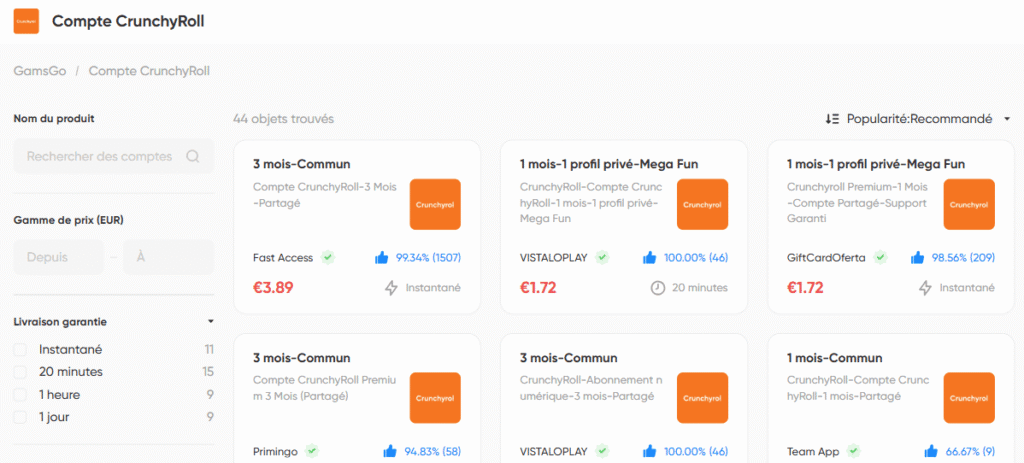Click the verified badge next to Team App
Image resolution: width=1024 pixels, height=463 pixels.
pos(853,451)
